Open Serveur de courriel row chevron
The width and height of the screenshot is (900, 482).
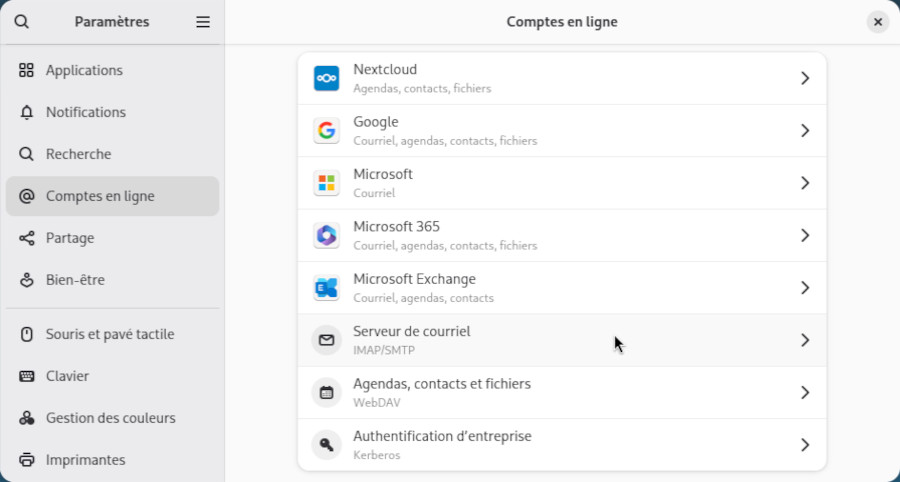point(805,340)
